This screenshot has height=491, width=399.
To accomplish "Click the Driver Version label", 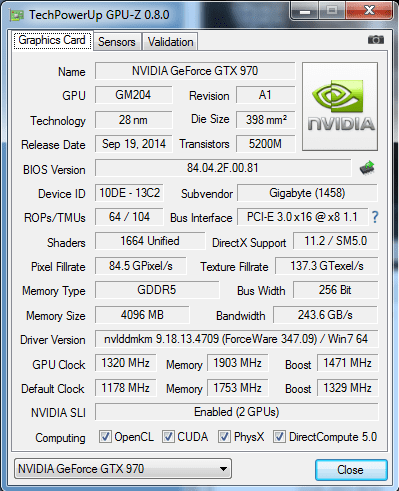I will point(53,340).
